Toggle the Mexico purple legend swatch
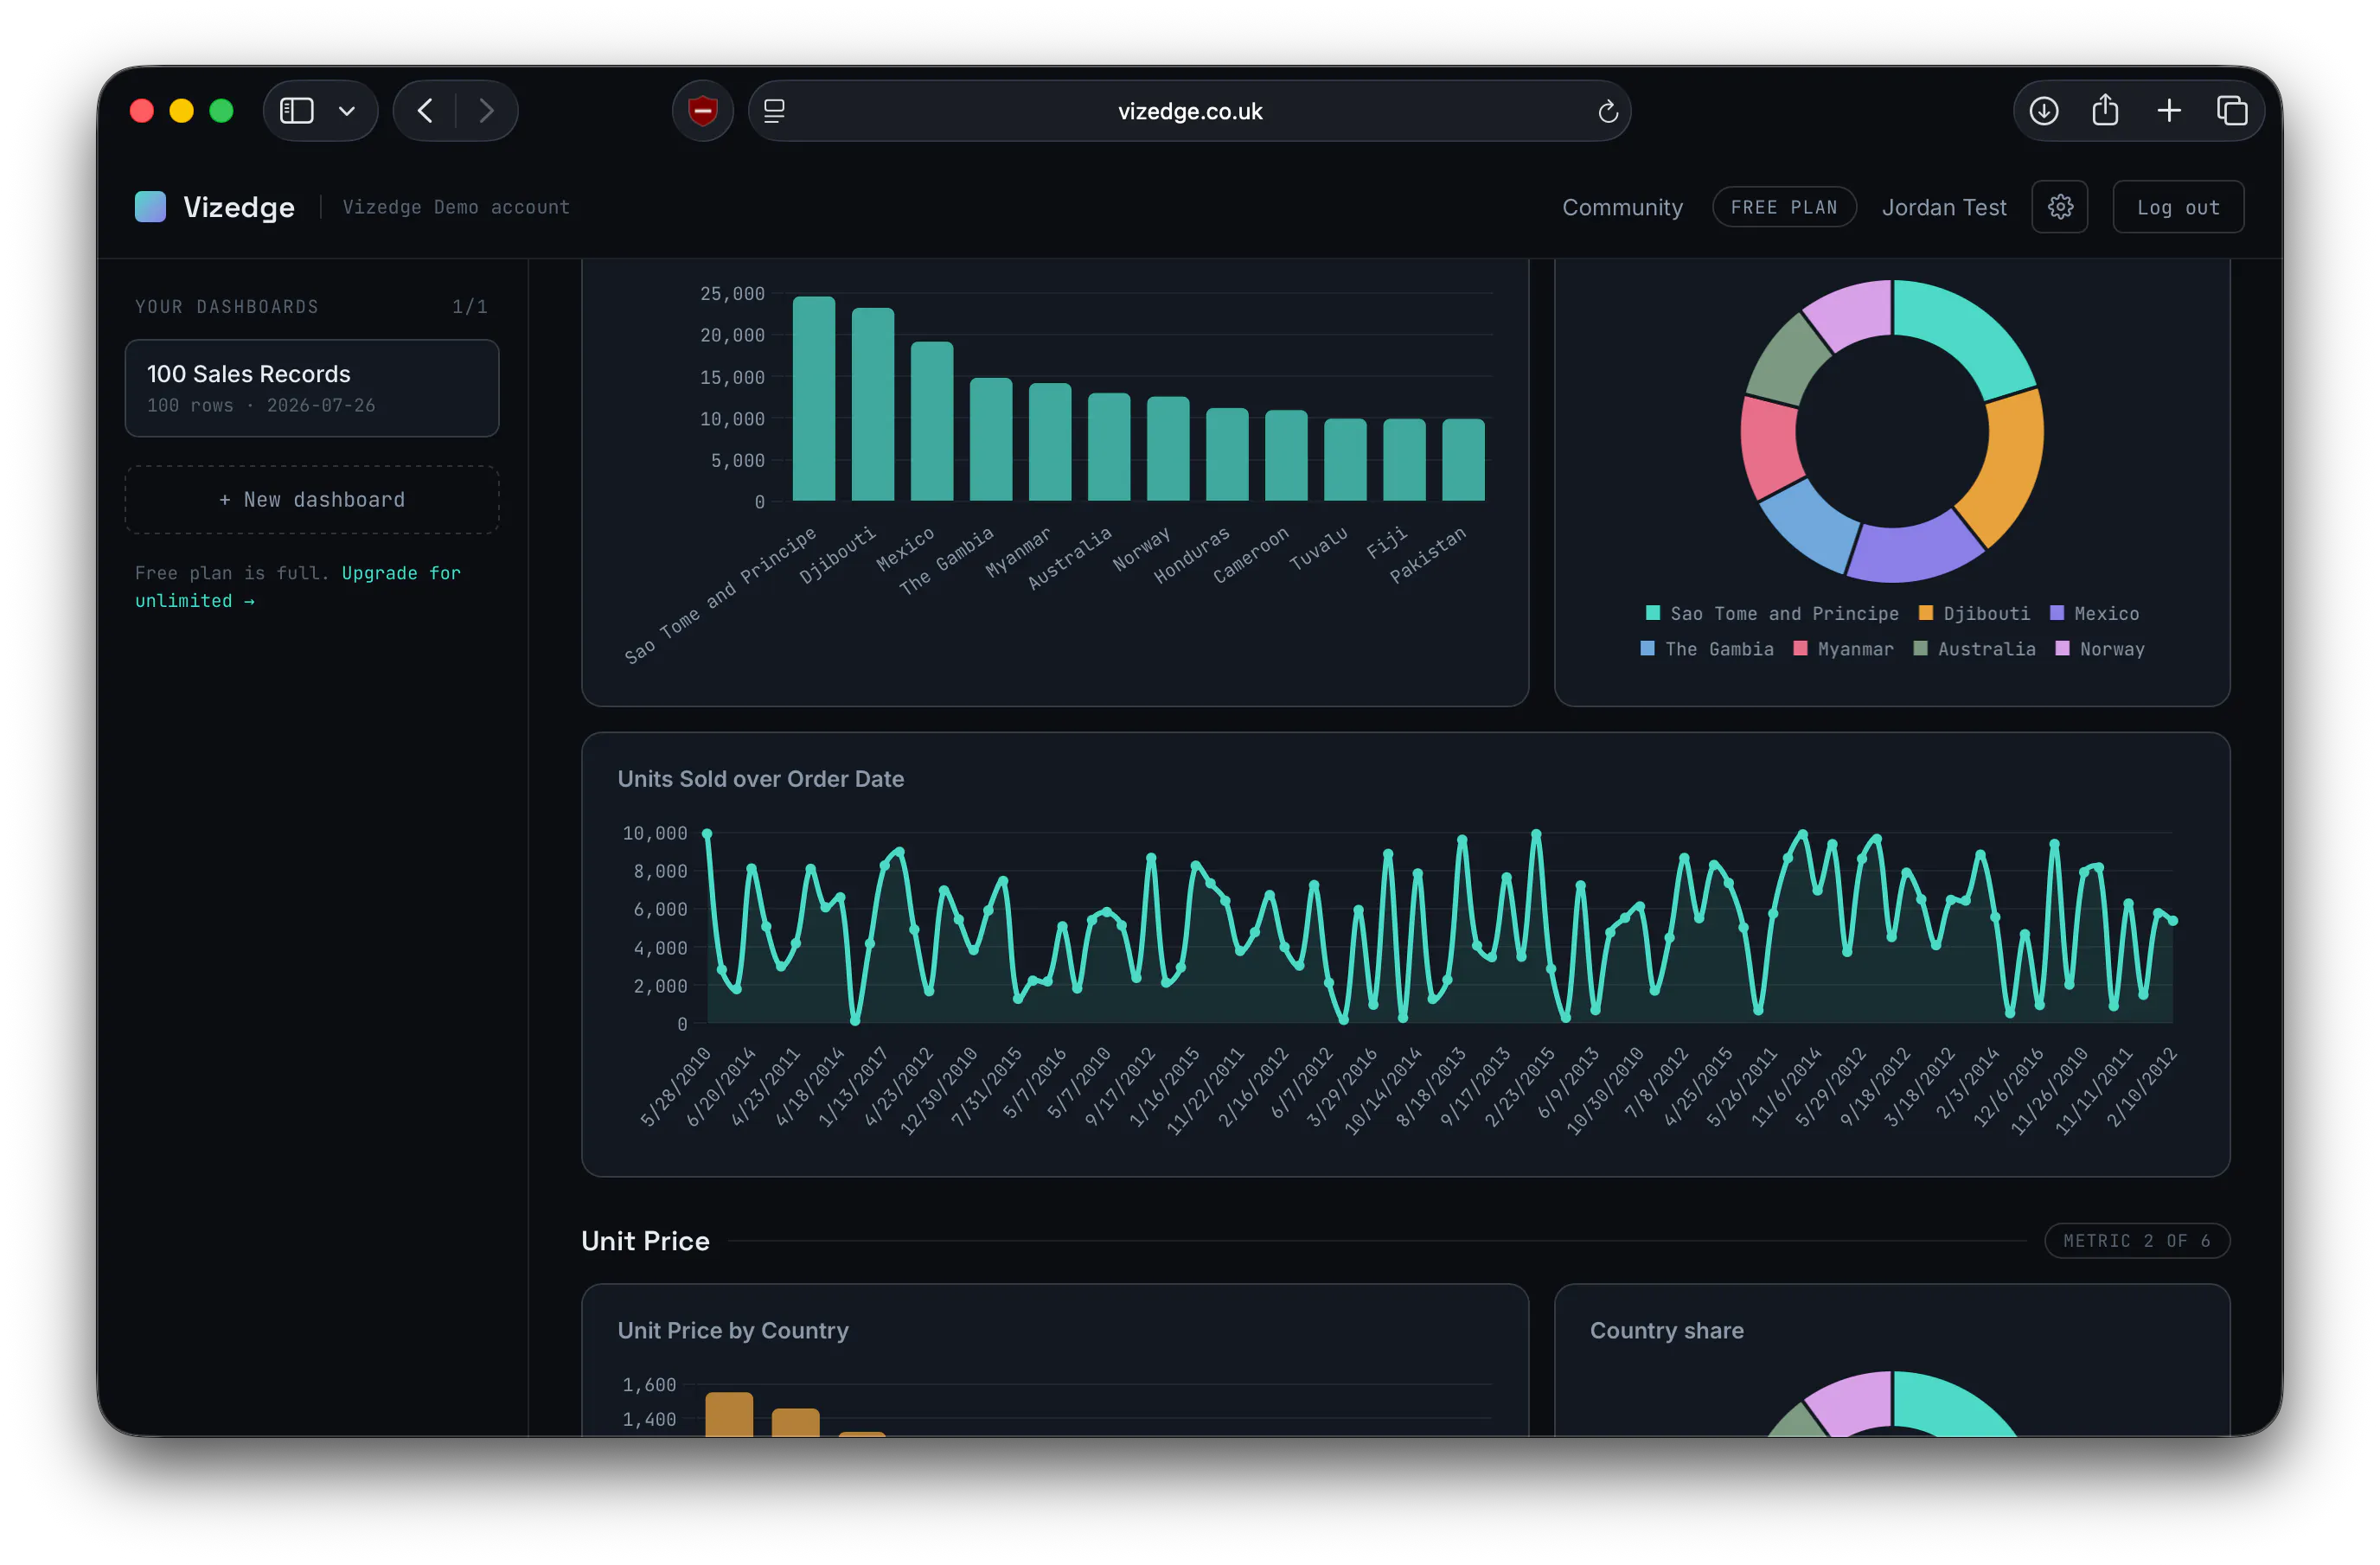 click(x=2056, y=613)
